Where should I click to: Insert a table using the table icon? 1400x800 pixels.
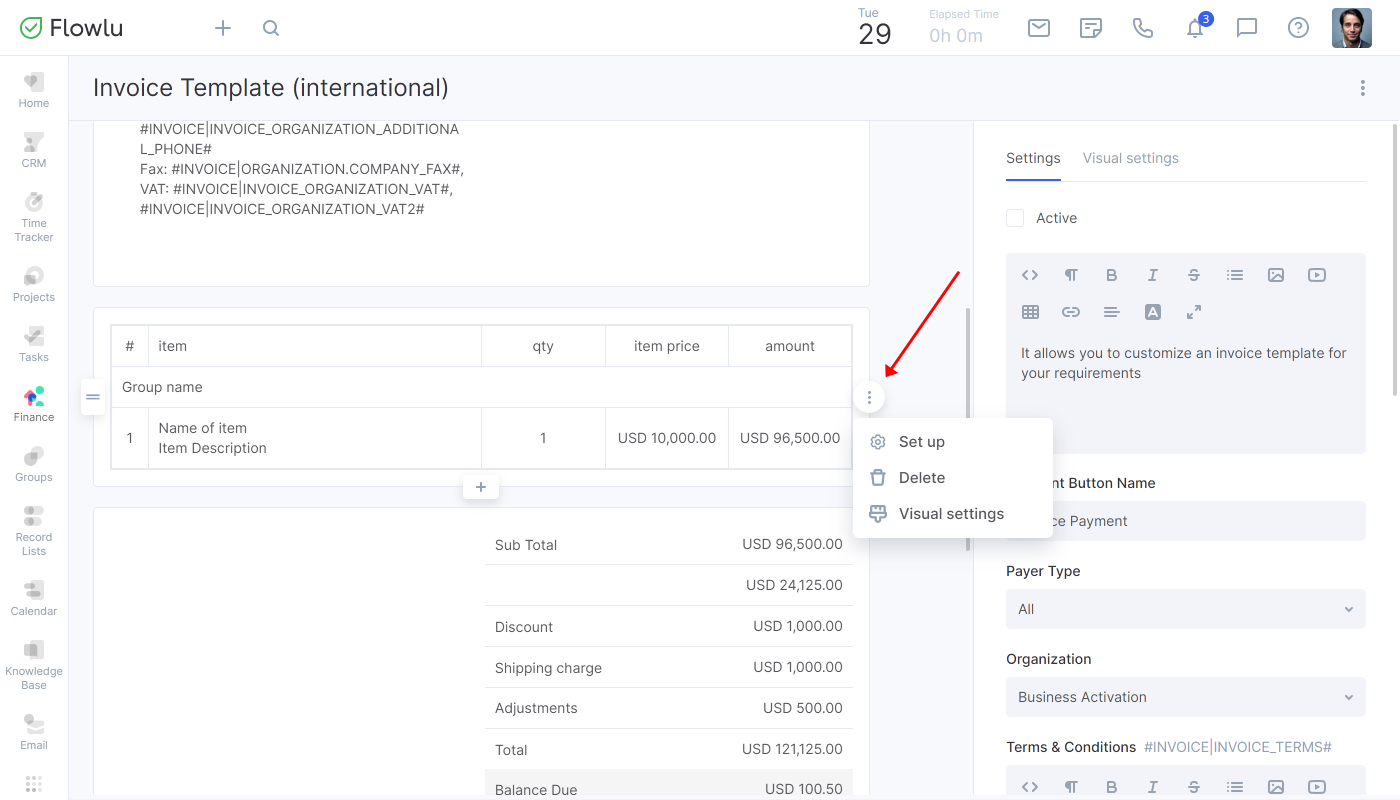pyautogui.click(x=1030, y=312)
